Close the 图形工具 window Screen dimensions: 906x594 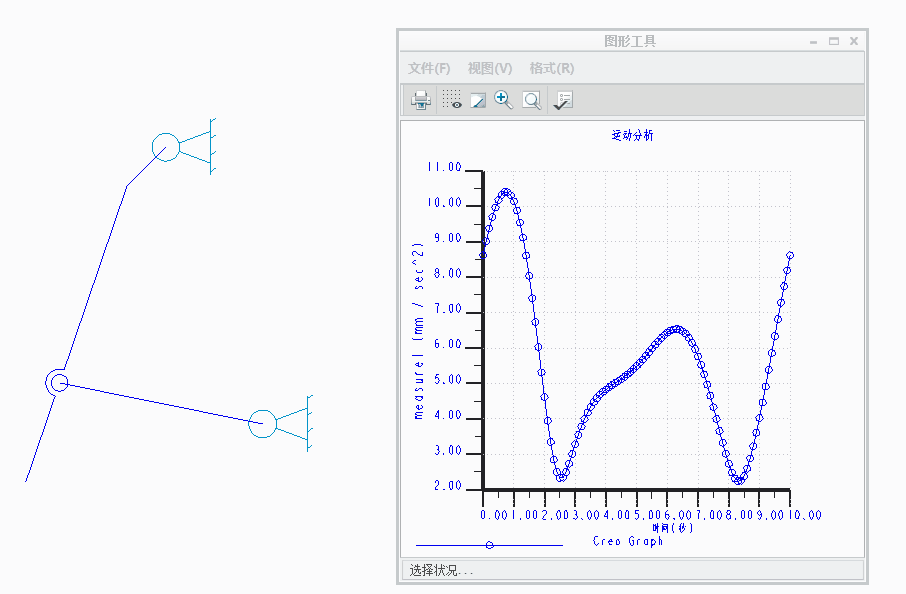(x=854, y=41)
